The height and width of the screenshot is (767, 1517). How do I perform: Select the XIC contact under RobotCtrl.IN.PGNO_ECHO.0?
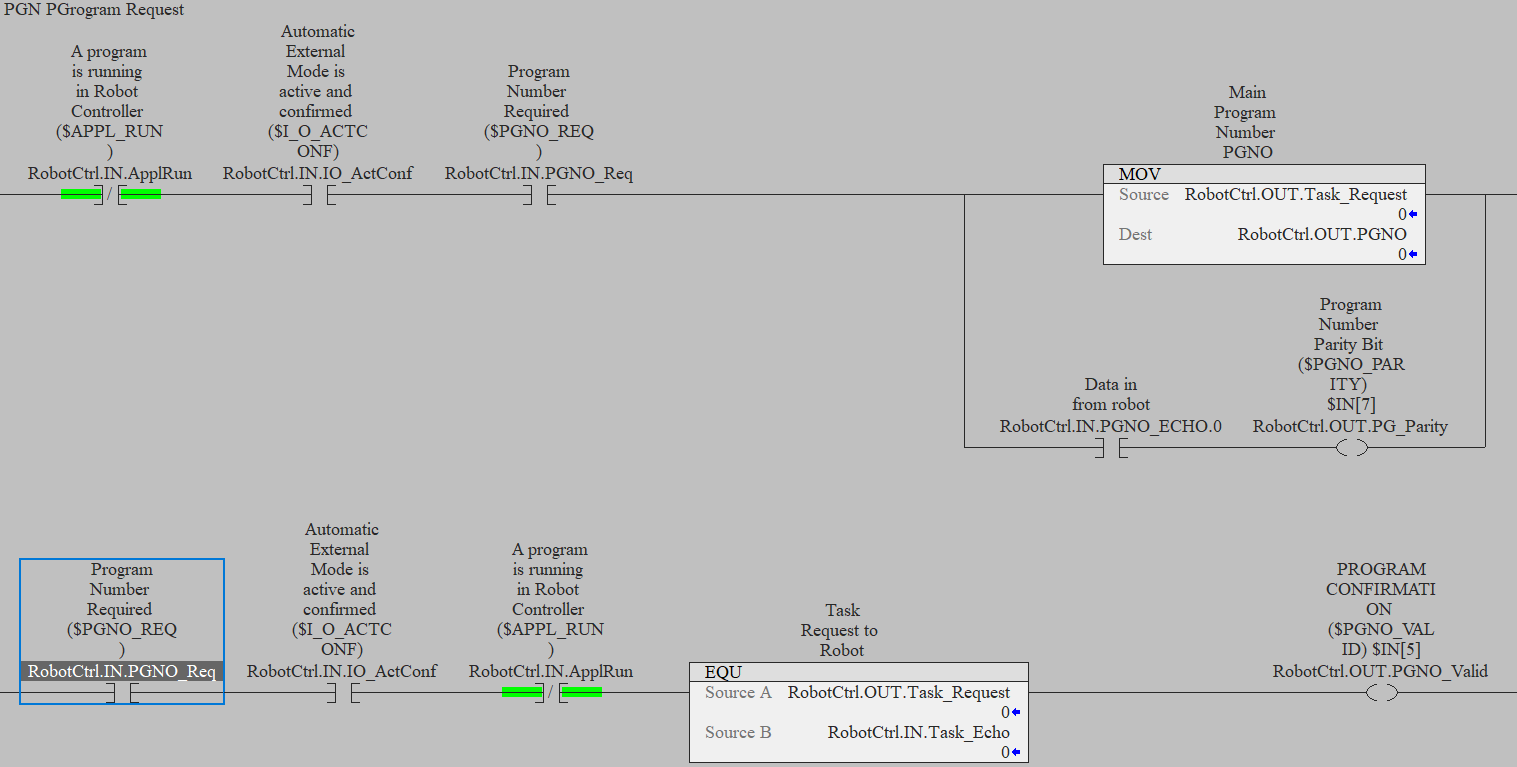coord(1110,447)
